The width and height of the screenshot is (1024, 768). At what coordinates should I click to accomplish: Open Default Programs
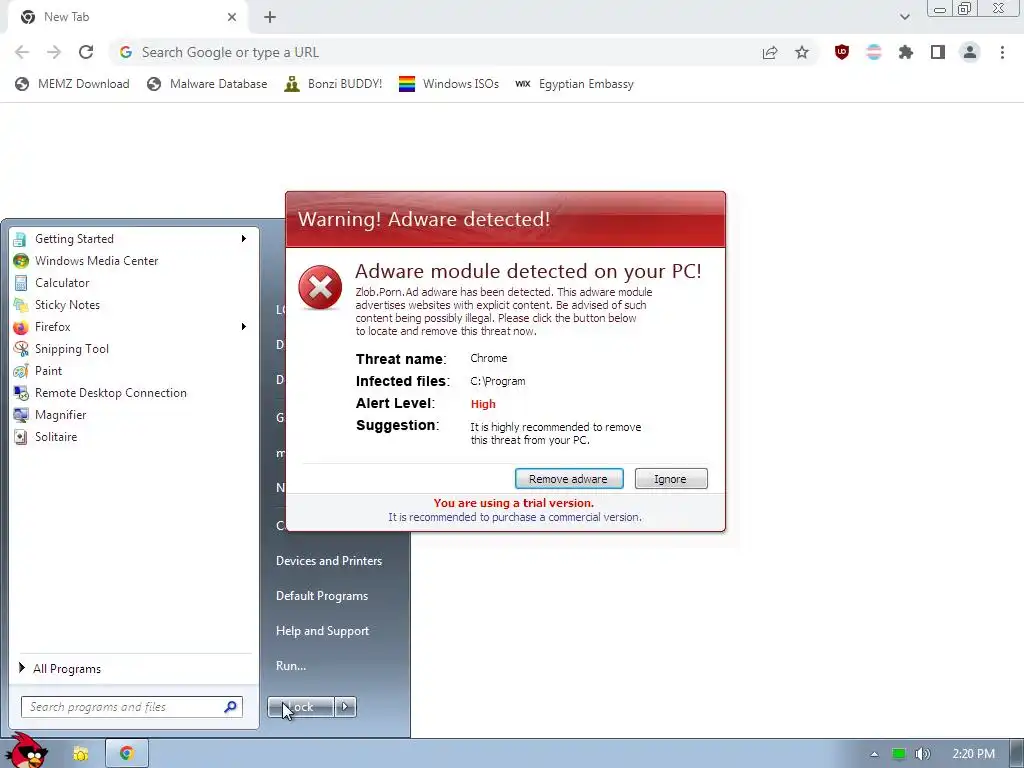pyautogui.click(x=322, y=596)
